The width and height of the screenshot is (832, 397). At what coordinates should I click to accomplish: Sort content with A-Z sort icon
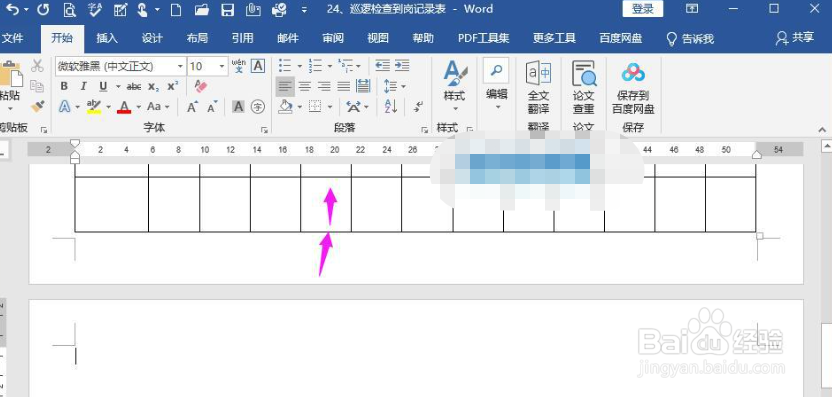pyautogui.click(x=391, y=106)
